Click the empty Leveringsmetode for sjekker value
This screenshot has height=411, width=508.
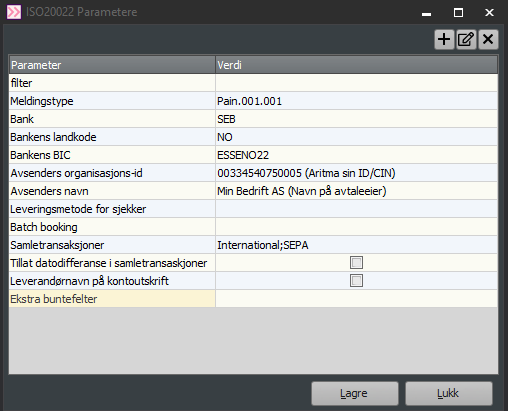pyautogui.click(x=356, y=209)
